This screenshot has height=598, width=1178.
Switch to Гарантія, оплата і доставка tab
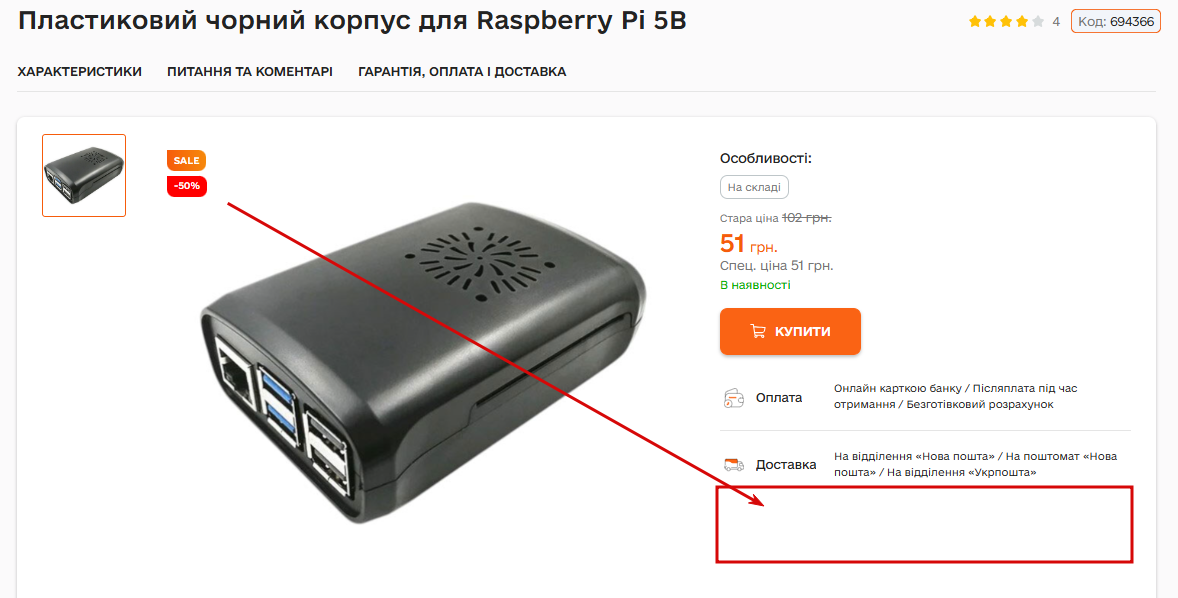click(462, 72)
